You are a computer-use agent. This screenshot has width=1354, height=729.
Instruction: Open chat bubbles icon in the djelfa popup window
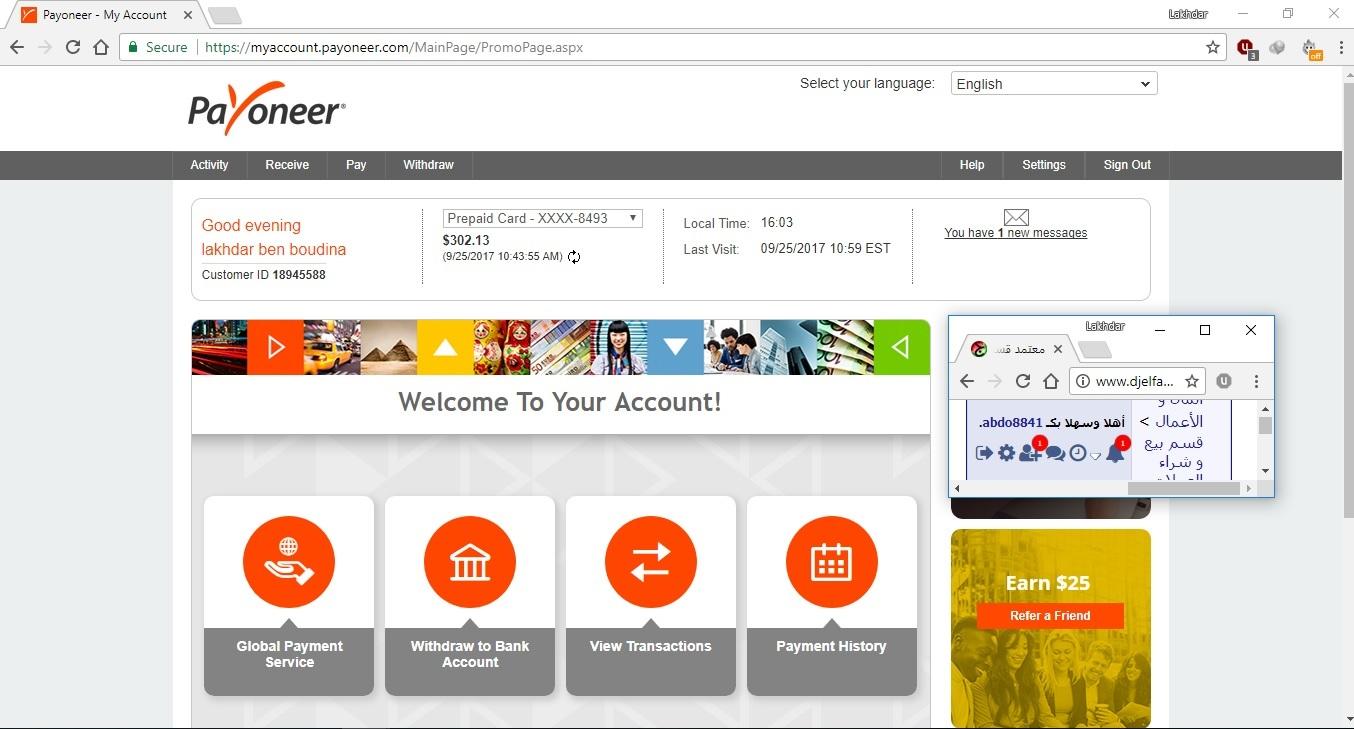coord(1055,453)
